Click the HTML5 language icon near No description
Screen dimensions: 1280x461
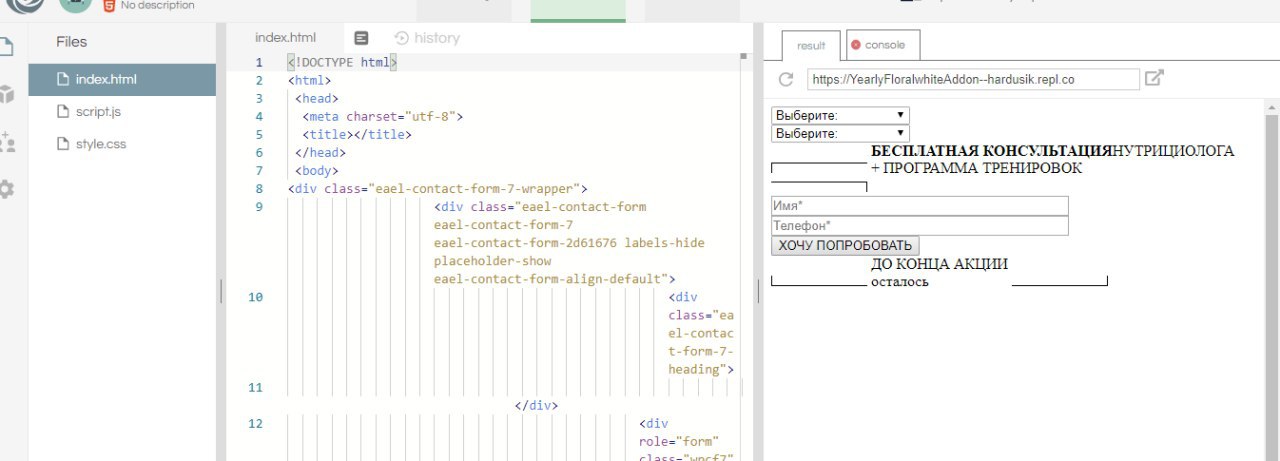pos(108,5)
